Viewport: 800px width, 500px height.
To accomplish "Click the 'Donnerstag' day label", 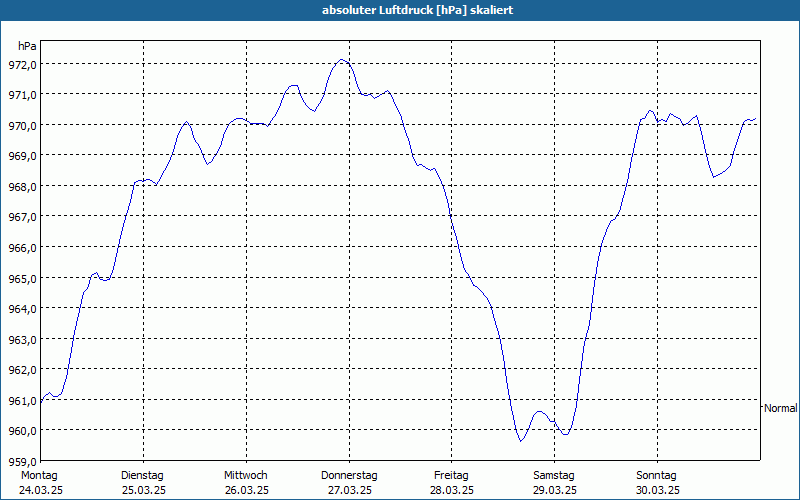I will [349, 476].
